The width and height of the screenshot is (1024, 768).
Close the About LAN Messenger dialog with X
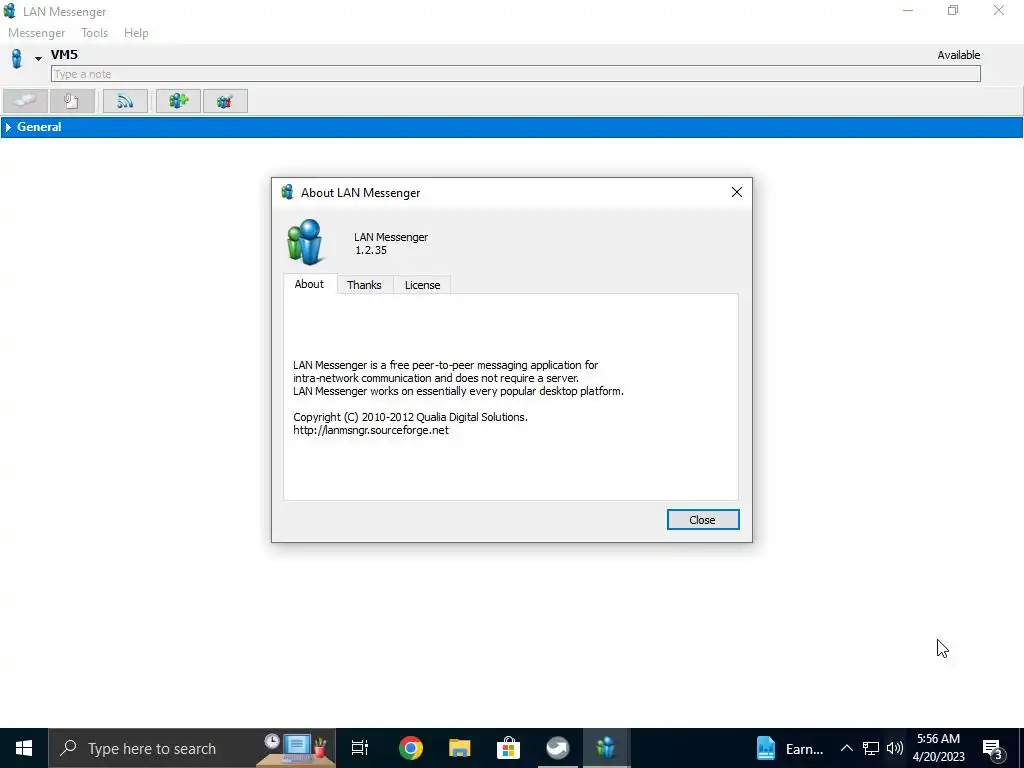[737, 192]
